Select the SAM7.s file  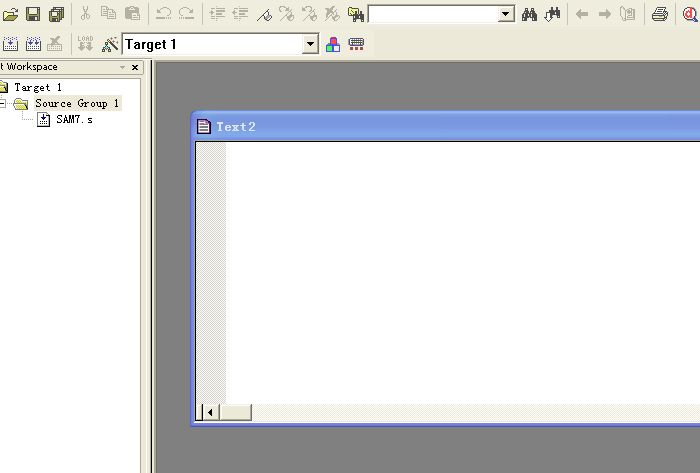click(74, 120)
